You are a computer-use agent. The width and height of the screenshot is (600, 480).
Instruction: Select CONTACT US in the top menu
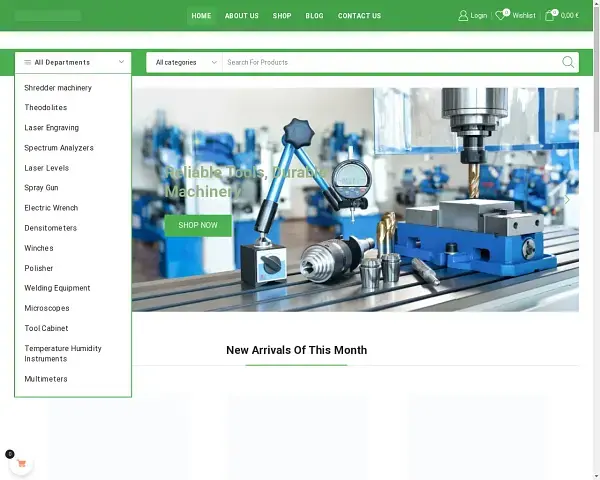pyautogui.click(x=359, y=16)
